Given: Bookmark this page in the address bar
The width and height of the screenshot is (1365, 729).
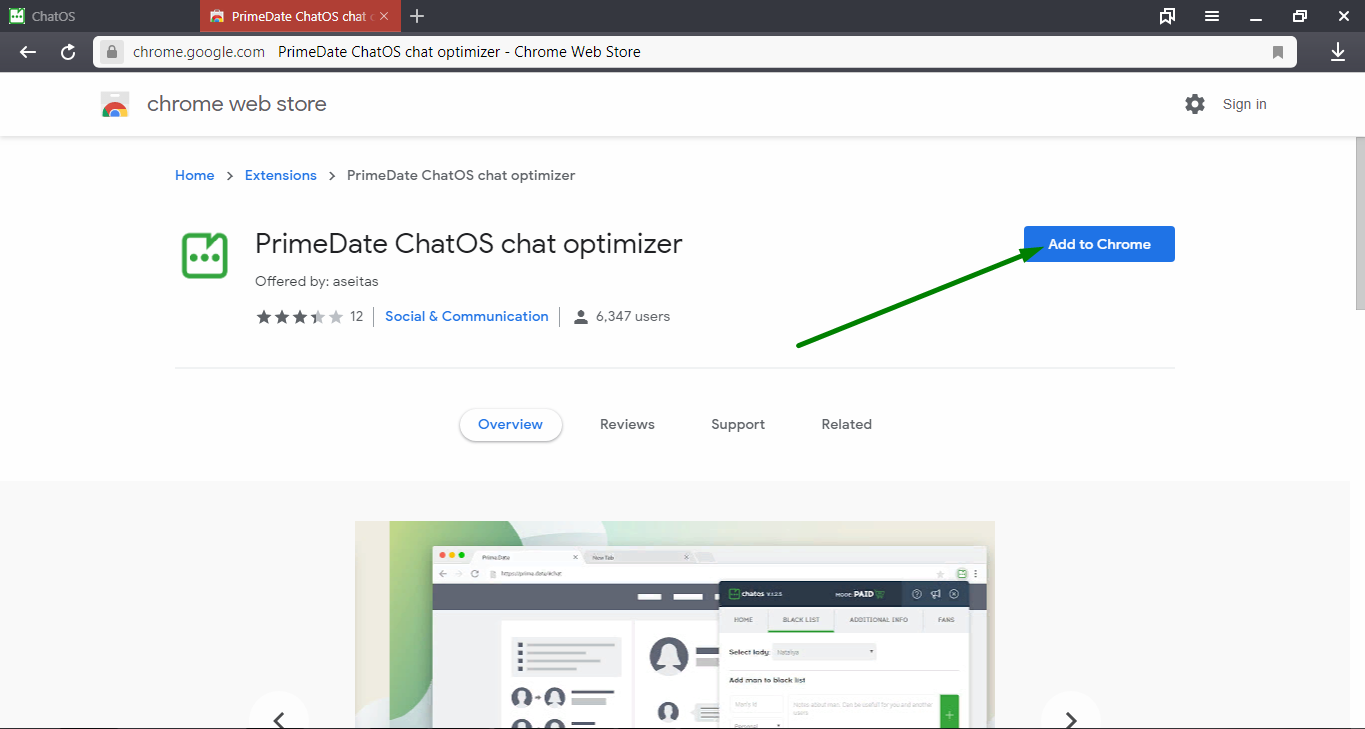Looking at the screenshot, I should tap(1278, 52).
